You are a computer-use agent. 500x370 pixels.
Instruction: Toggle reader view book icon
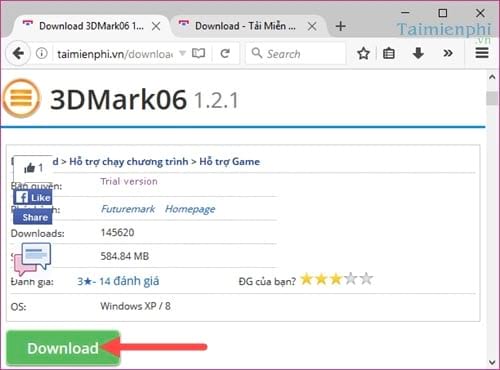[198, 53]
